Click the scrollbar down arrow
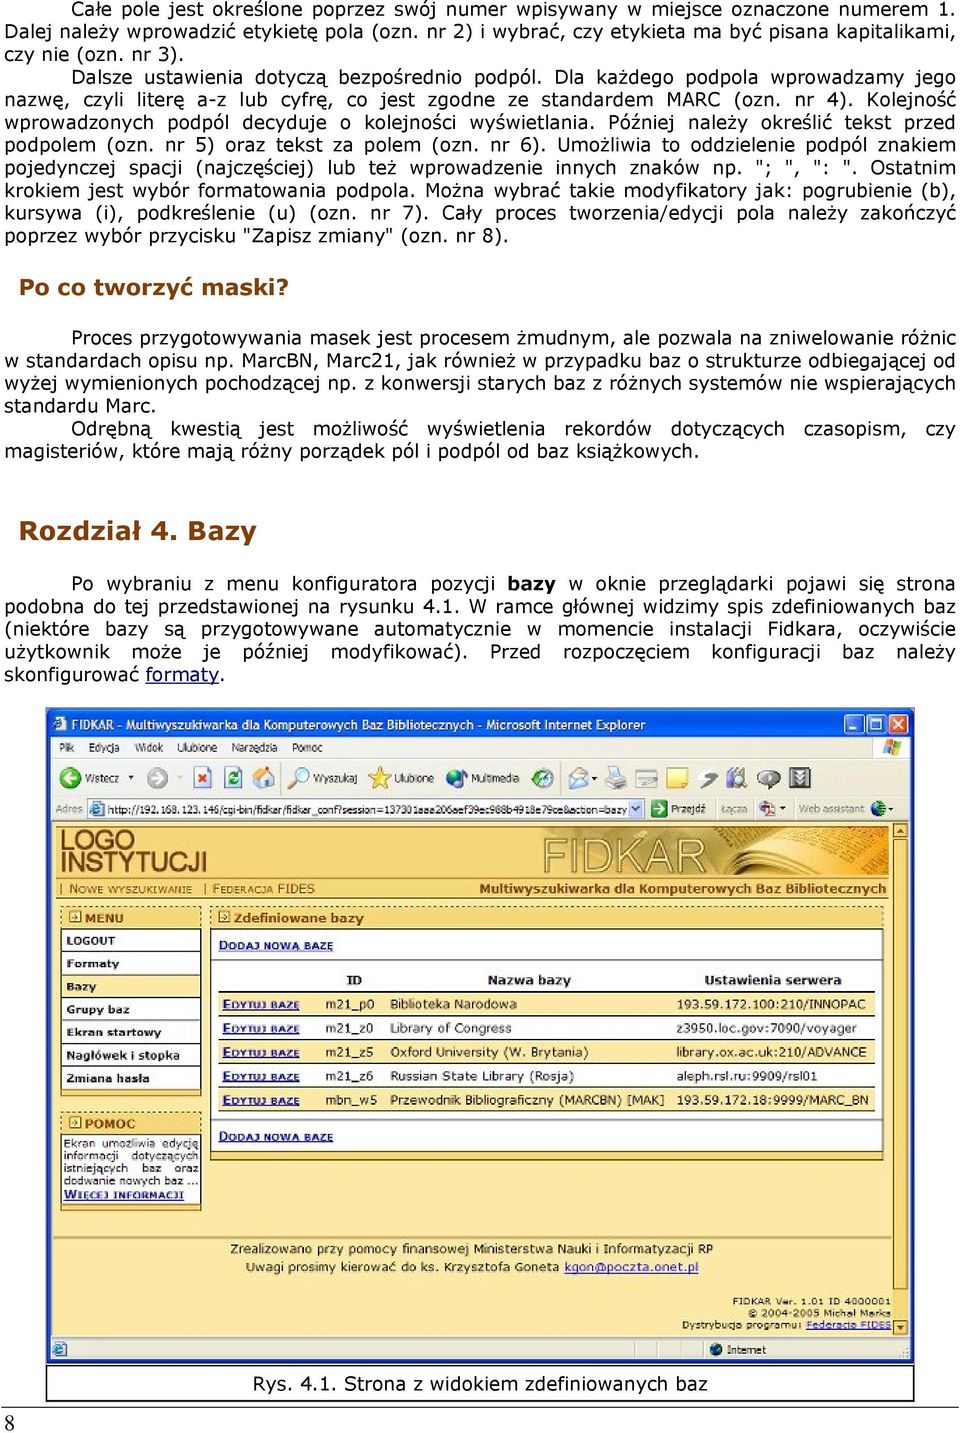The height and width of the screenshot is (1433, 960). pyautogui.click(x=900, y=1327)
